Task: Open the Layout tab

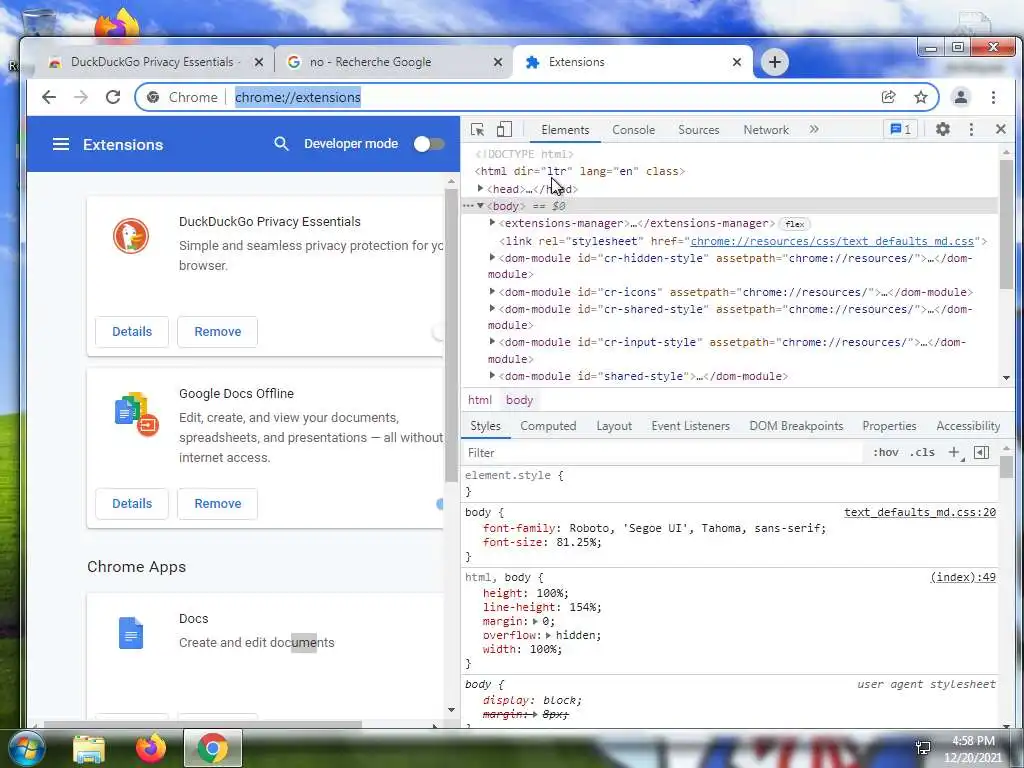Action: pyautogui.click(x=614, y=426)
